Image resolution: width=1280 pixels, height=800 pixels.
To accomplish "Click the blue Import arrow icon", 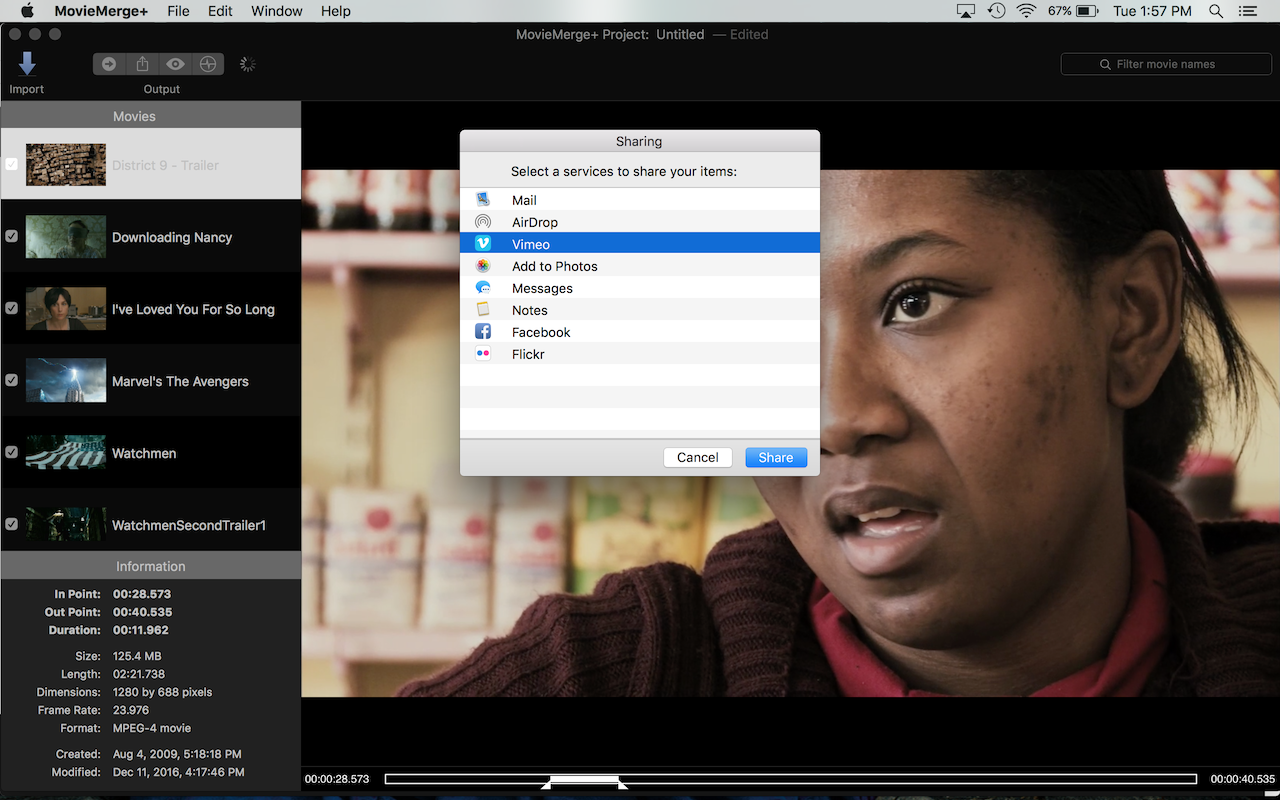I will click(27, 64).
